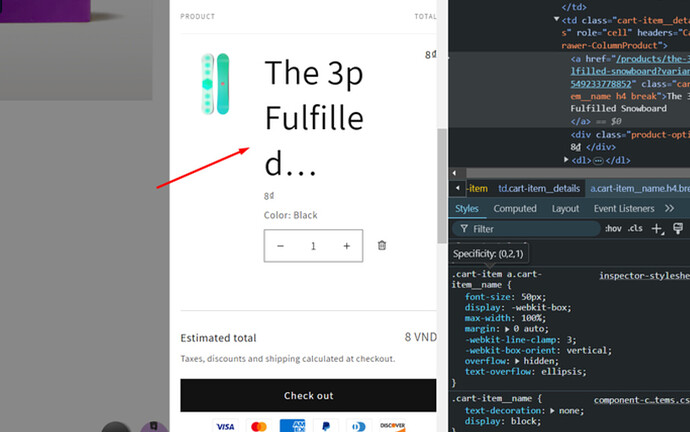The width and height of the screenshot is (690, 432).
Task: Click the breadcrumb scroll-left arrow
Action: tap(458, 188)
